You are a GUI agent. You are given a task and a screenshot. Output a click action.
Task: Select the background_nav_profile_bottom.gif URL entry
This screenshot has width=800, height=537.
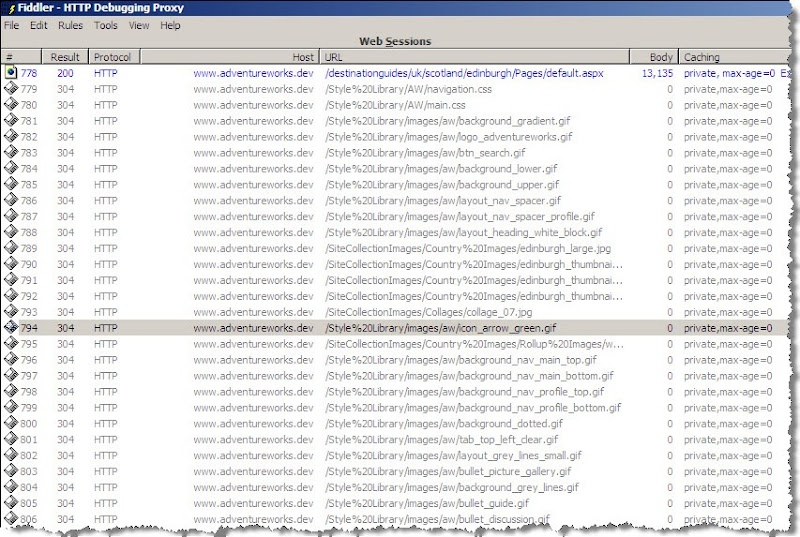coord(473,407)
